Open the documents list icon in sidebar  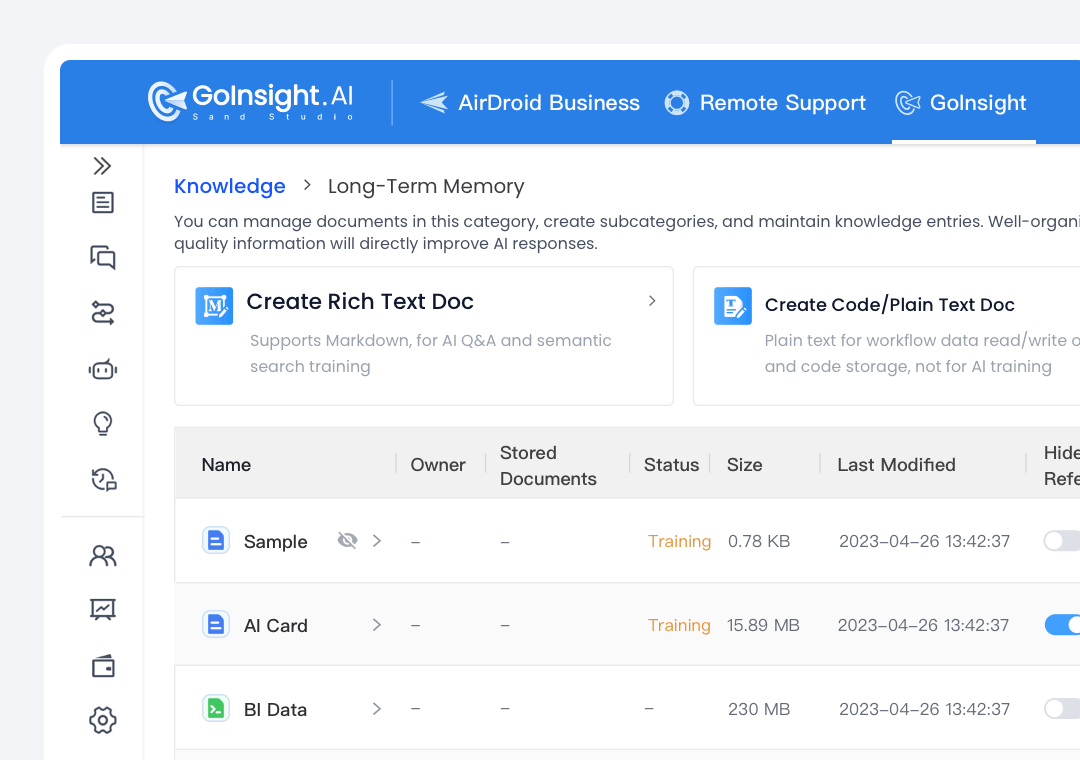pos(102,203)
